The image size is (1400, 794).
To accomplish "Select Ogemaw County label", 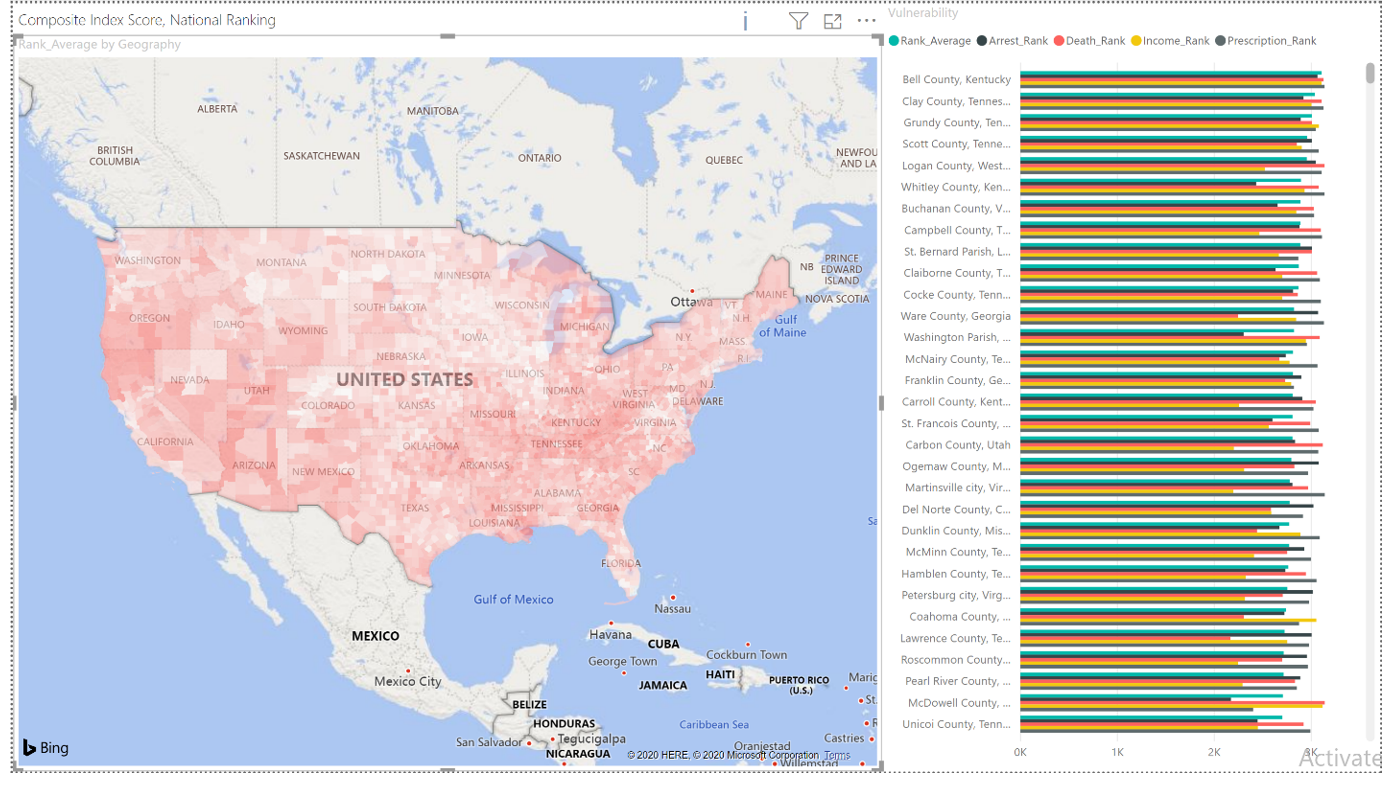I will [x=956, y=467].
